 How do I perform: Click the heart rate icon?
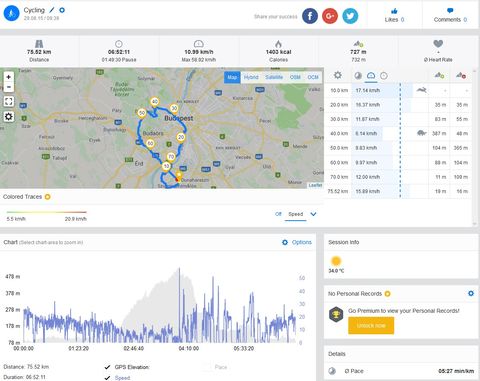point(438,44)
